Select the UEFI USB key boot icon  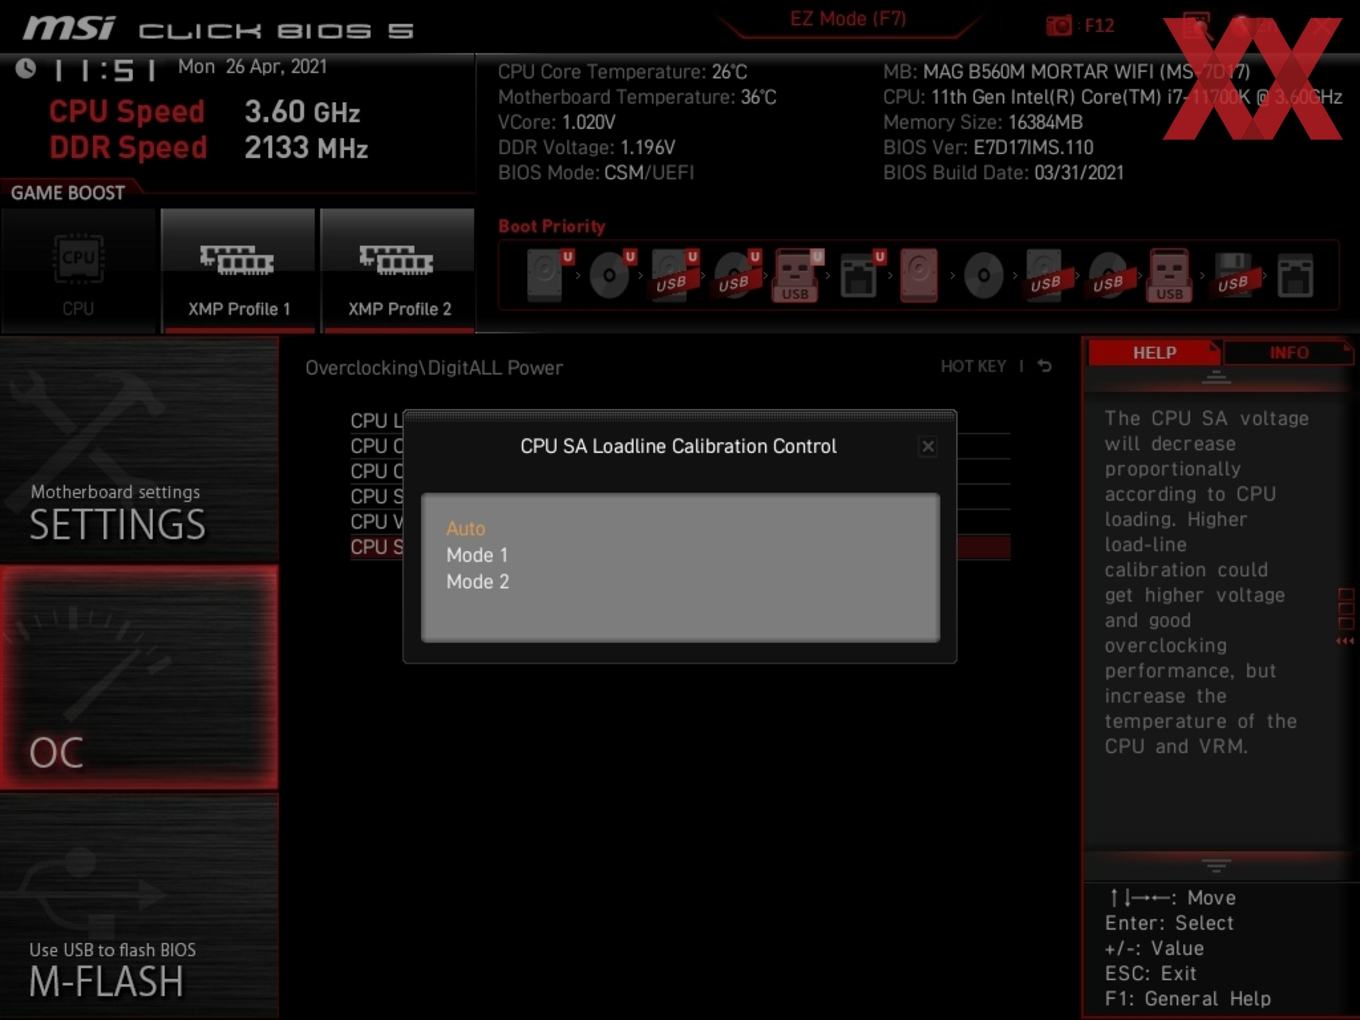click(797, 275)
